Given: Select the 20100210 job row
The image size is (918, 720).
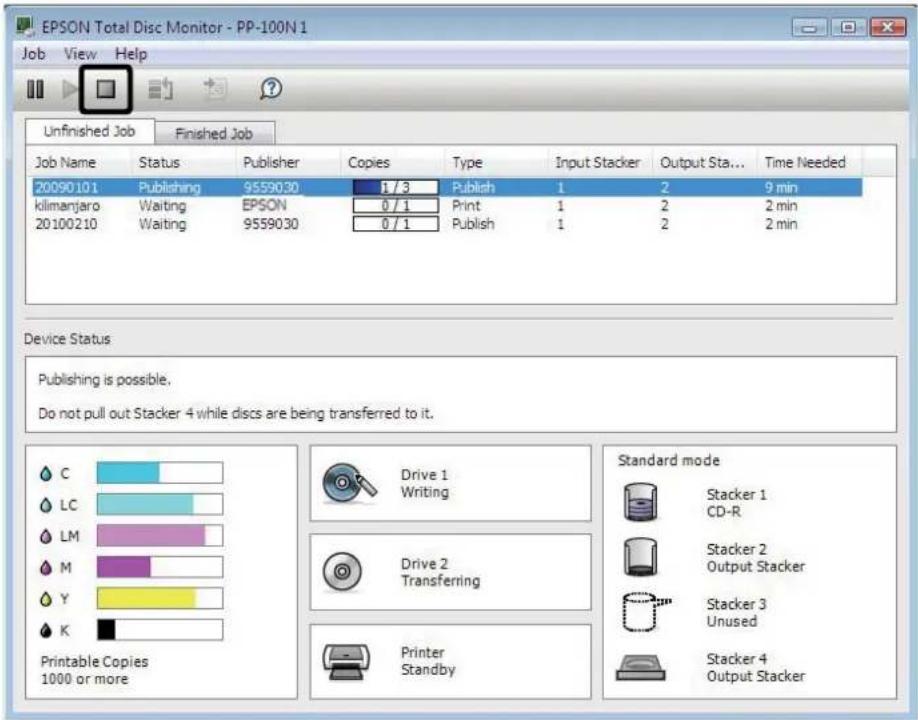Looking at the screenshot, I should (447, 224).
